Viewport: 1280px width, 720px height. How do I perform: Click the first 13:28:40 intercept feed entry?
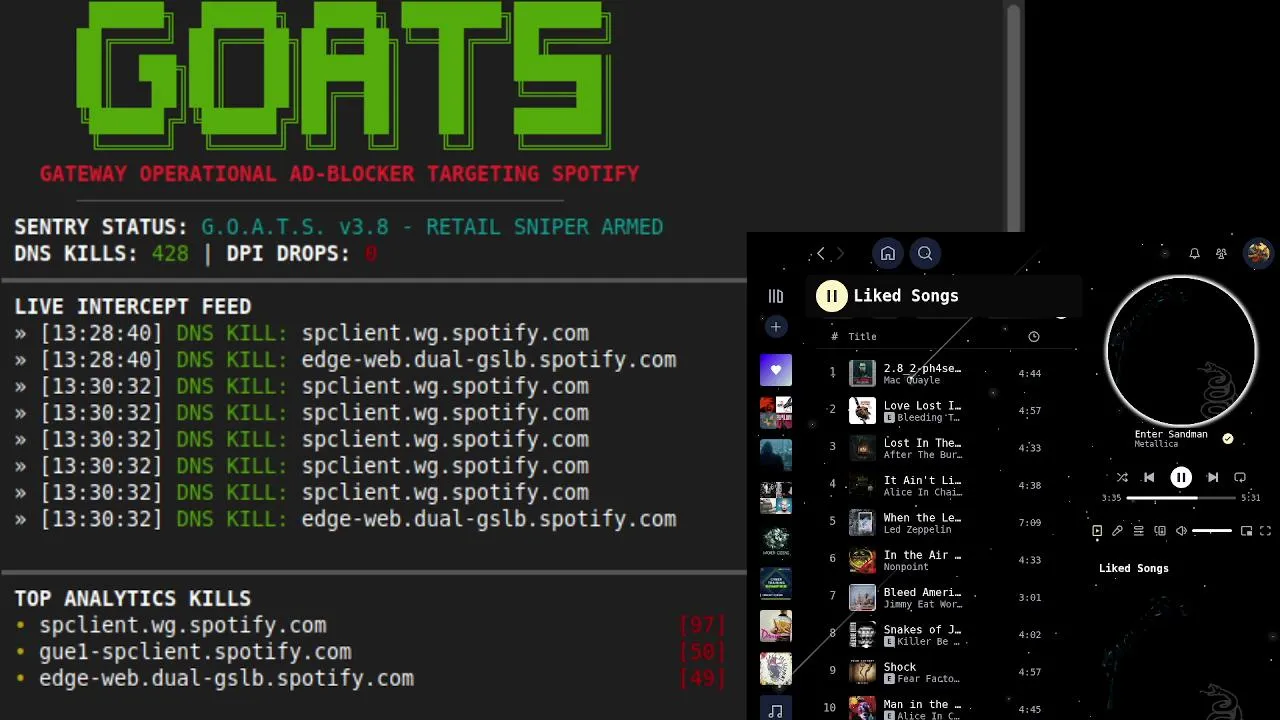point(302,333)
